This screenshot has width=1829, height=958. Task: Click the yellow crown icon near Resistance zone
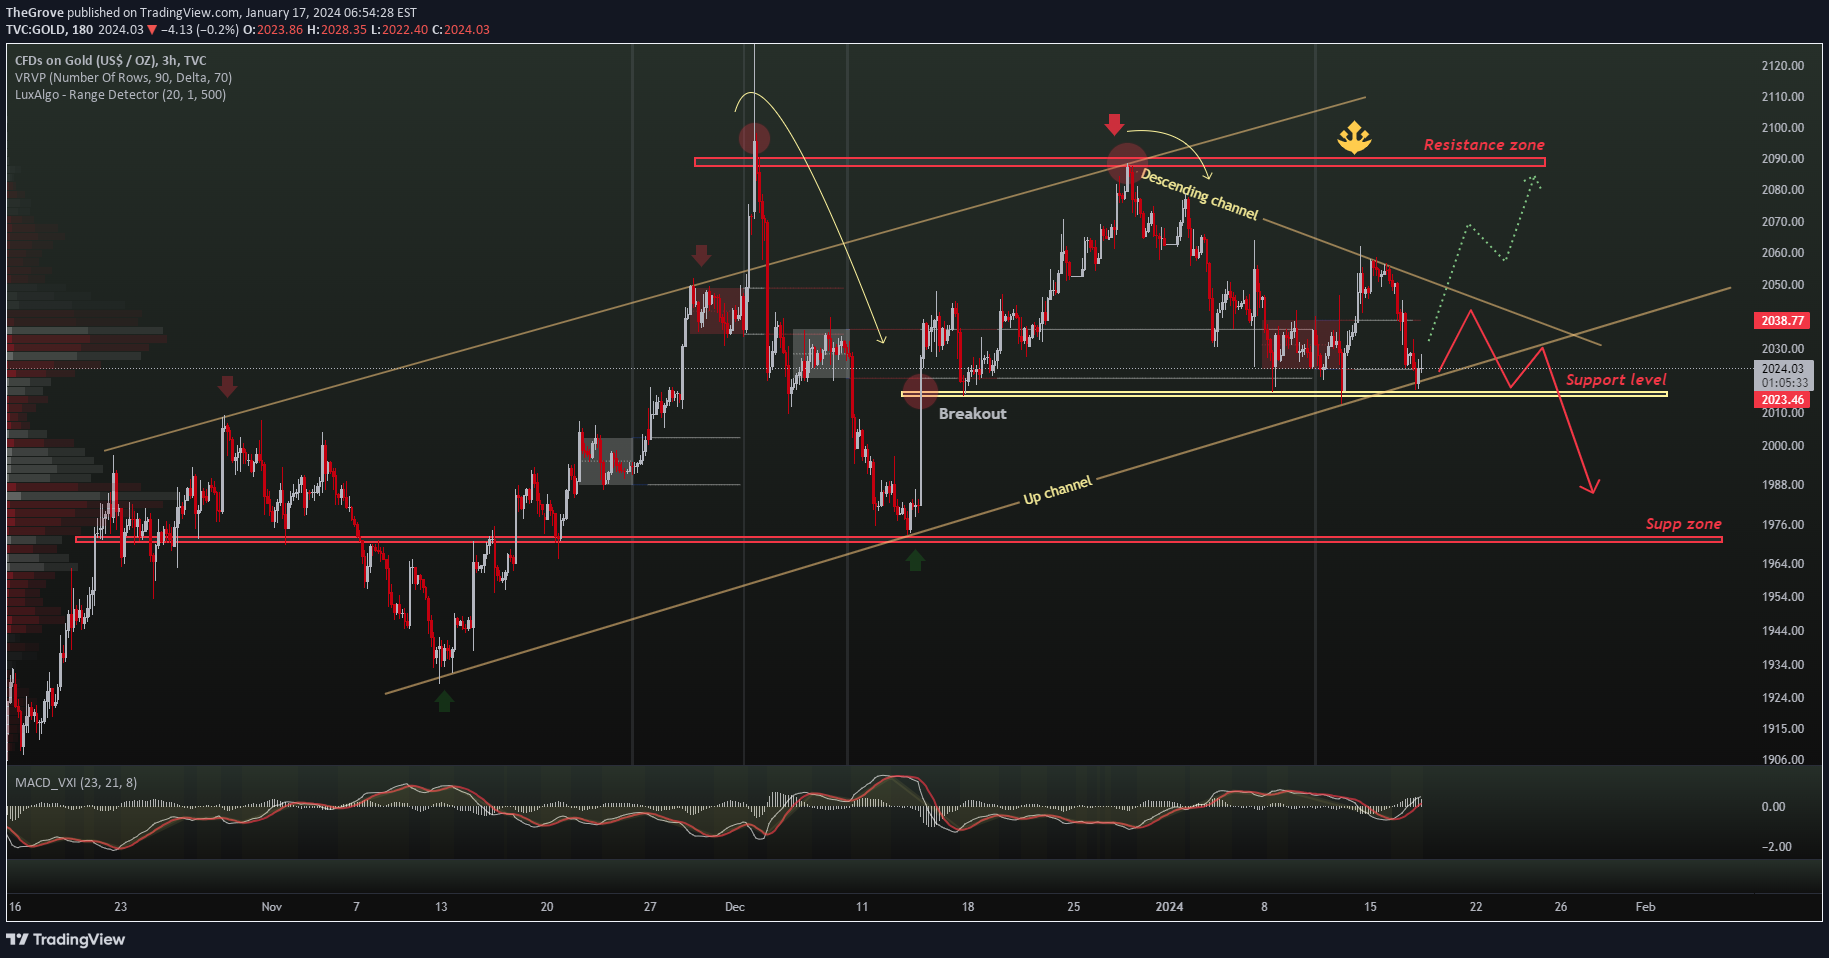[x=1354, y=138]
